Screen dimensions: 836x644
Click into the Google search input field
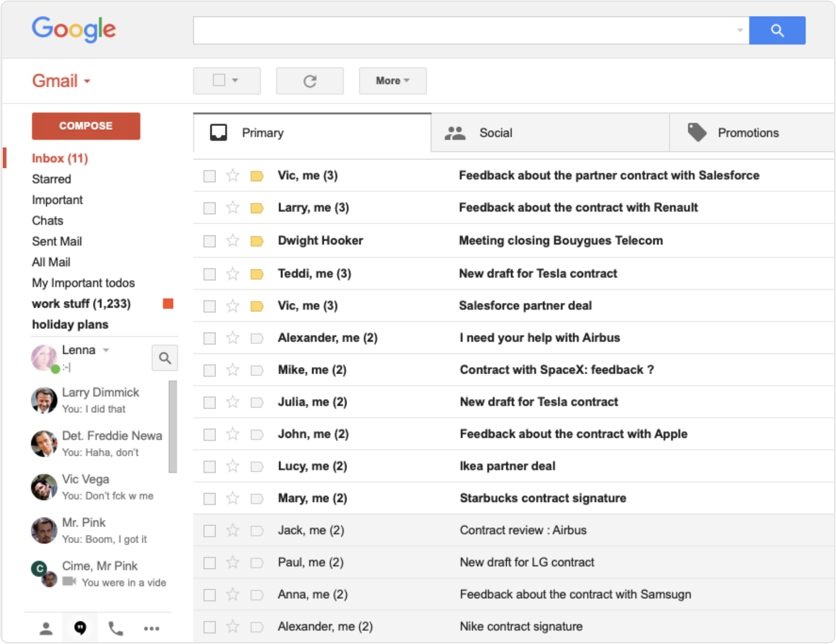point(471,30)
